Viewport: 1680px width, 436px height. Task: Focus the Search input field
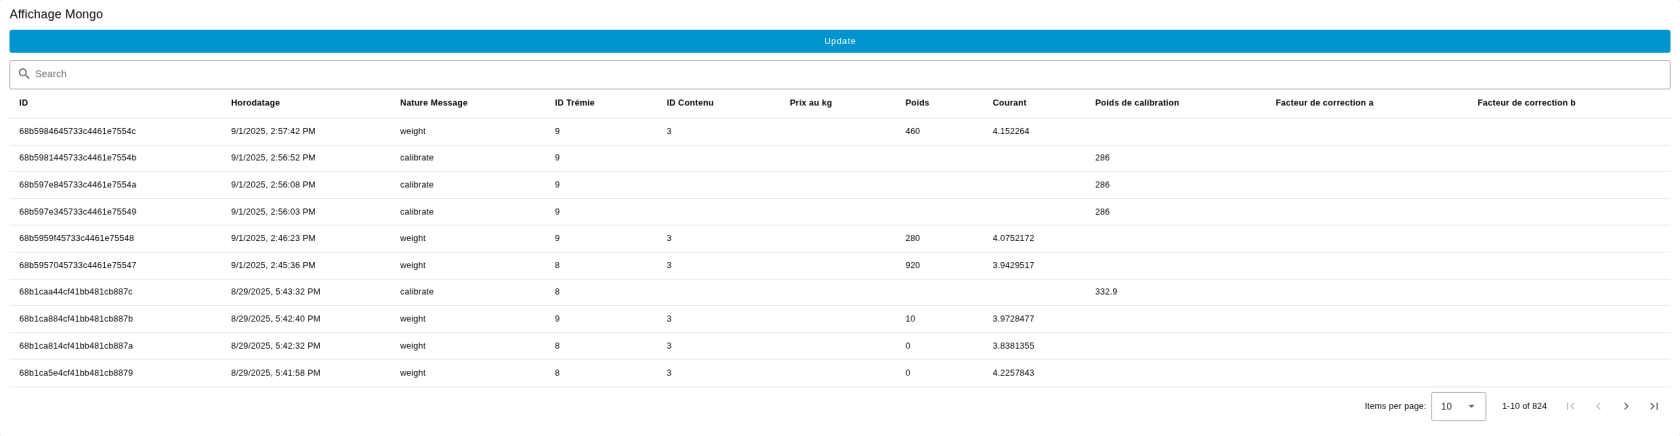840,74
